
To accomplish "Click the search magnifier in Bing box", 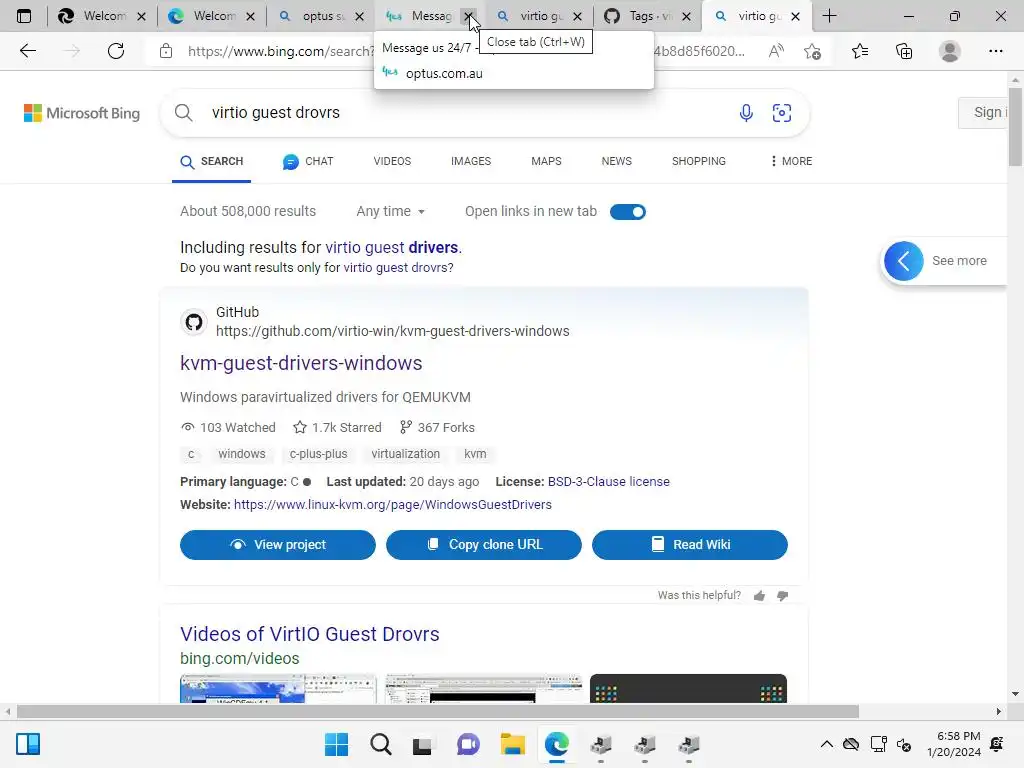I will 184,113.
